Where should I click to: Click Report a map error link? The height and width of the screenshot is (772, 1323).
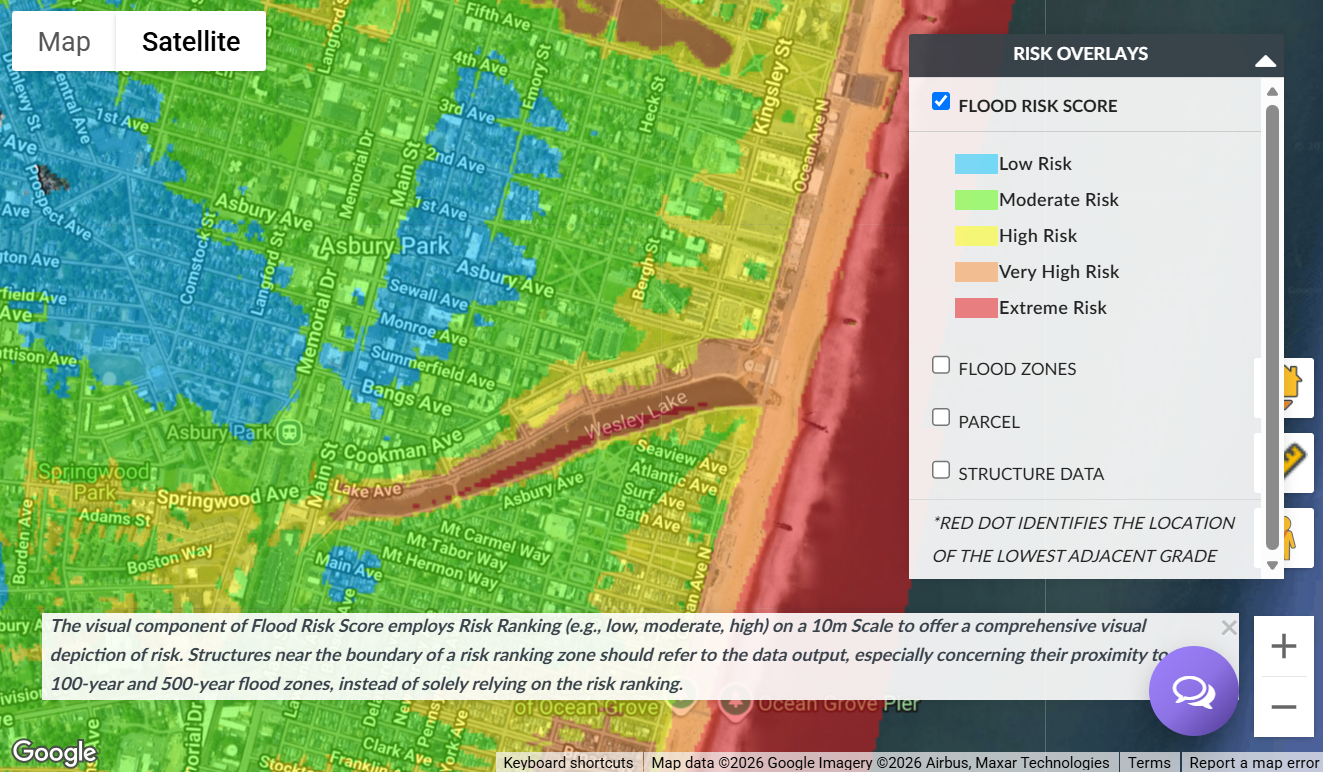[x=1253, y=762]
